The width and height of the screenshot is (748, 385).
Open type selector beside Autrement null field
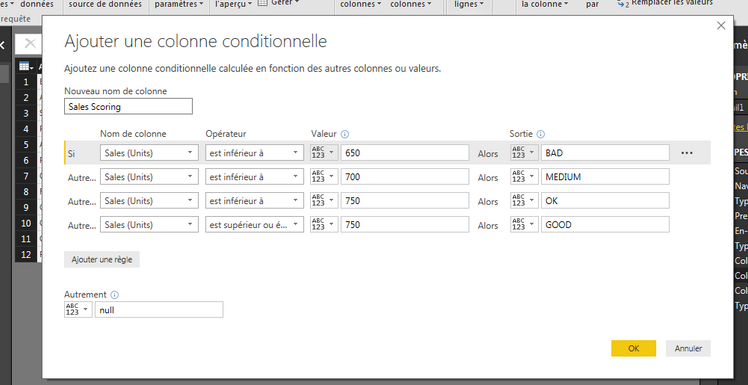(x=78, y=310)
